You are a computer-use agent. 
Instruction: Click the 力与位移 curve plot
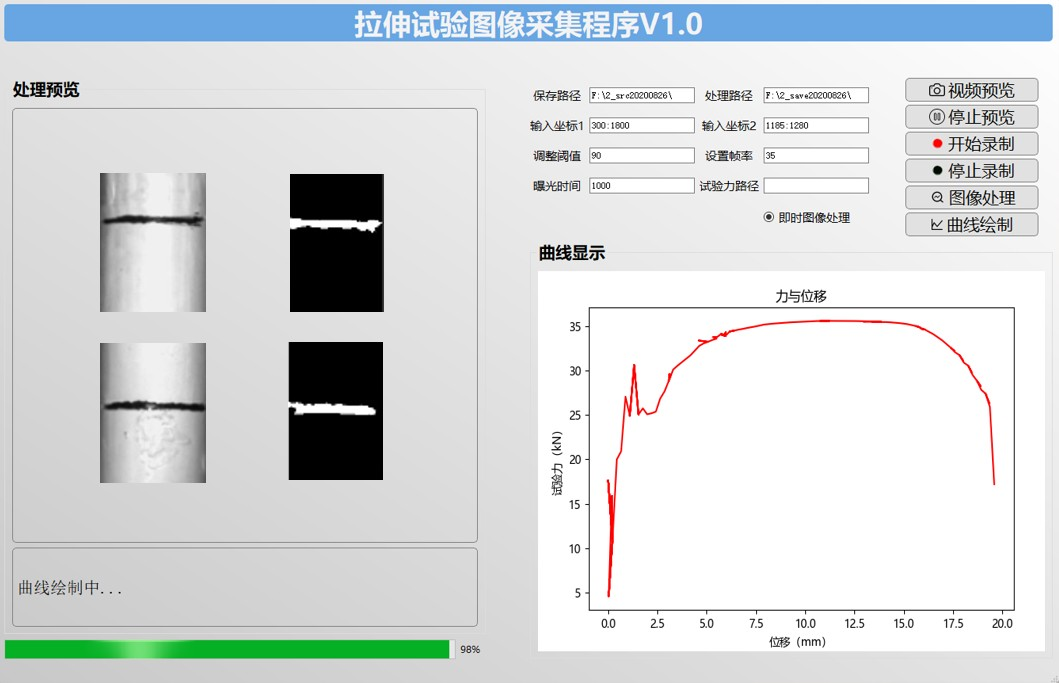800,460
